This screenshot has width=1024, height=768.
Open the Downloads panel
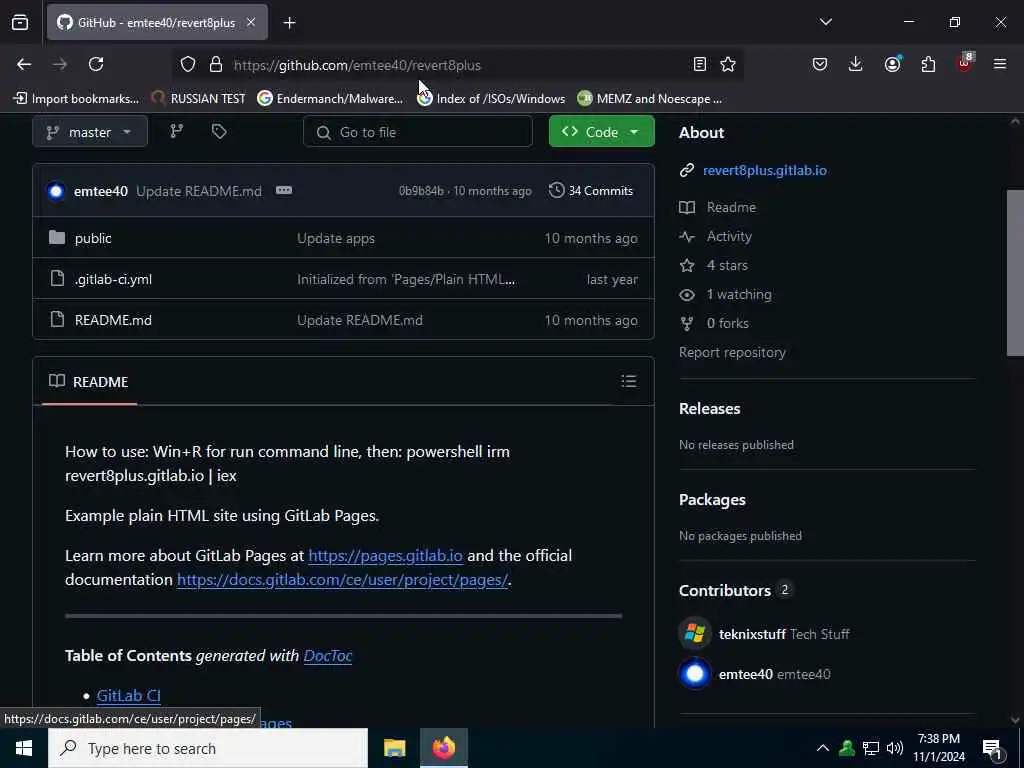[x=856, y=64]
